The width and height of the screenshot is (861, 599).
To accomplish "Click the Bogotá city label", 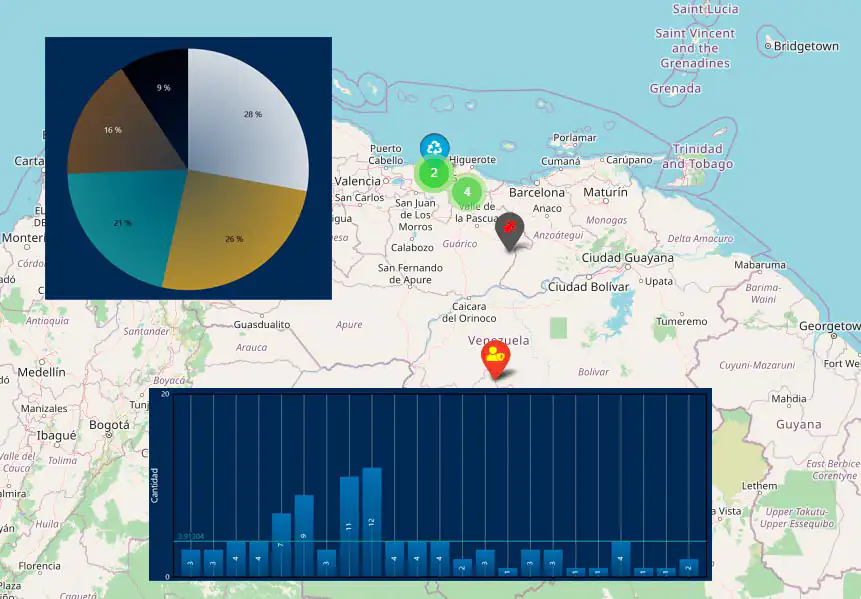I will 109,424.
